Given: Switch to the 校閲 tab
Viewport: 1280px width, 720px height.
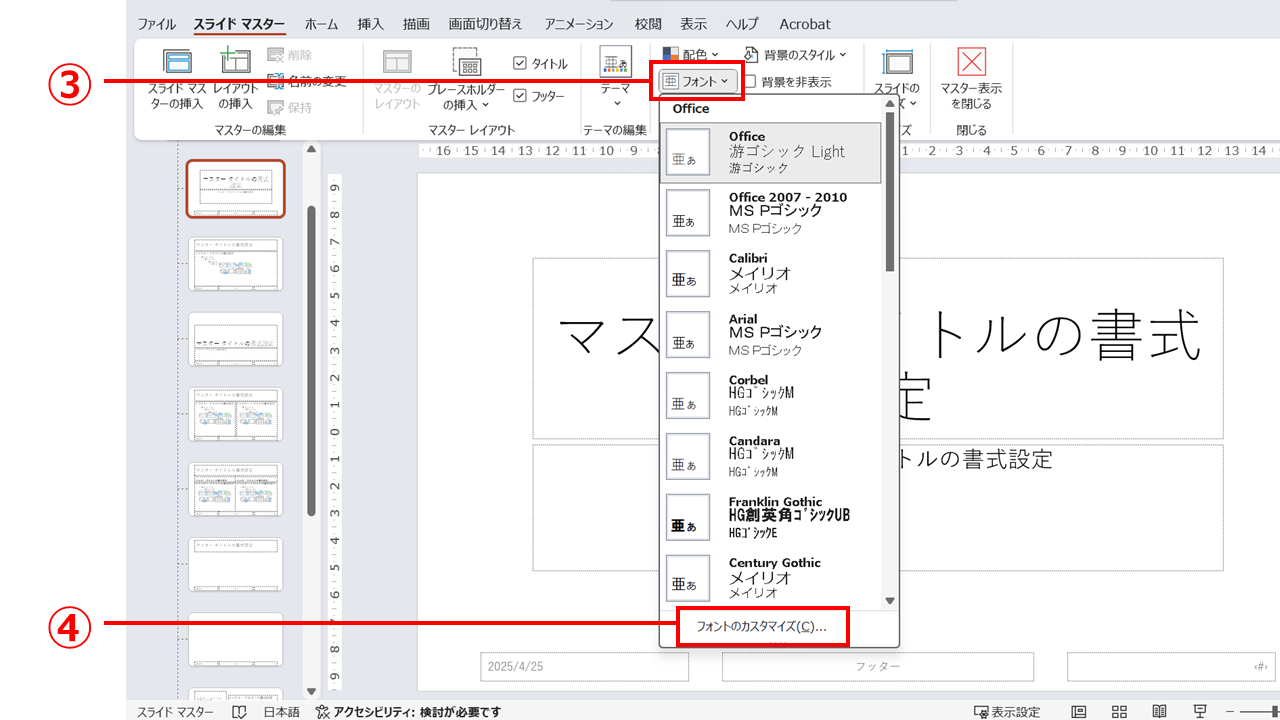Looking at the screenshot, I should pyautogui.click(x=648, y=24).
